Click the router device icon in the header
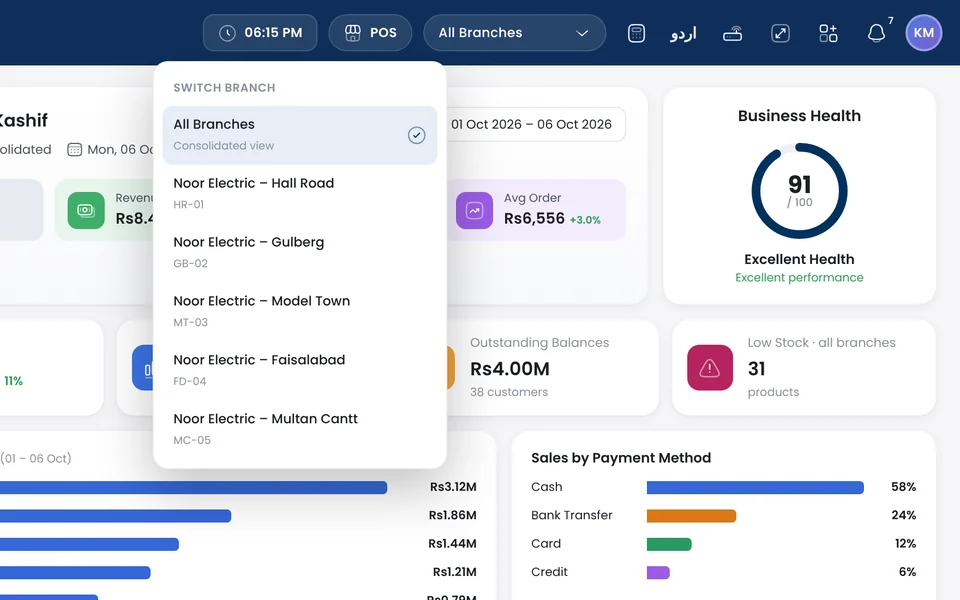The image size is (960, 600). pos(732,33)
